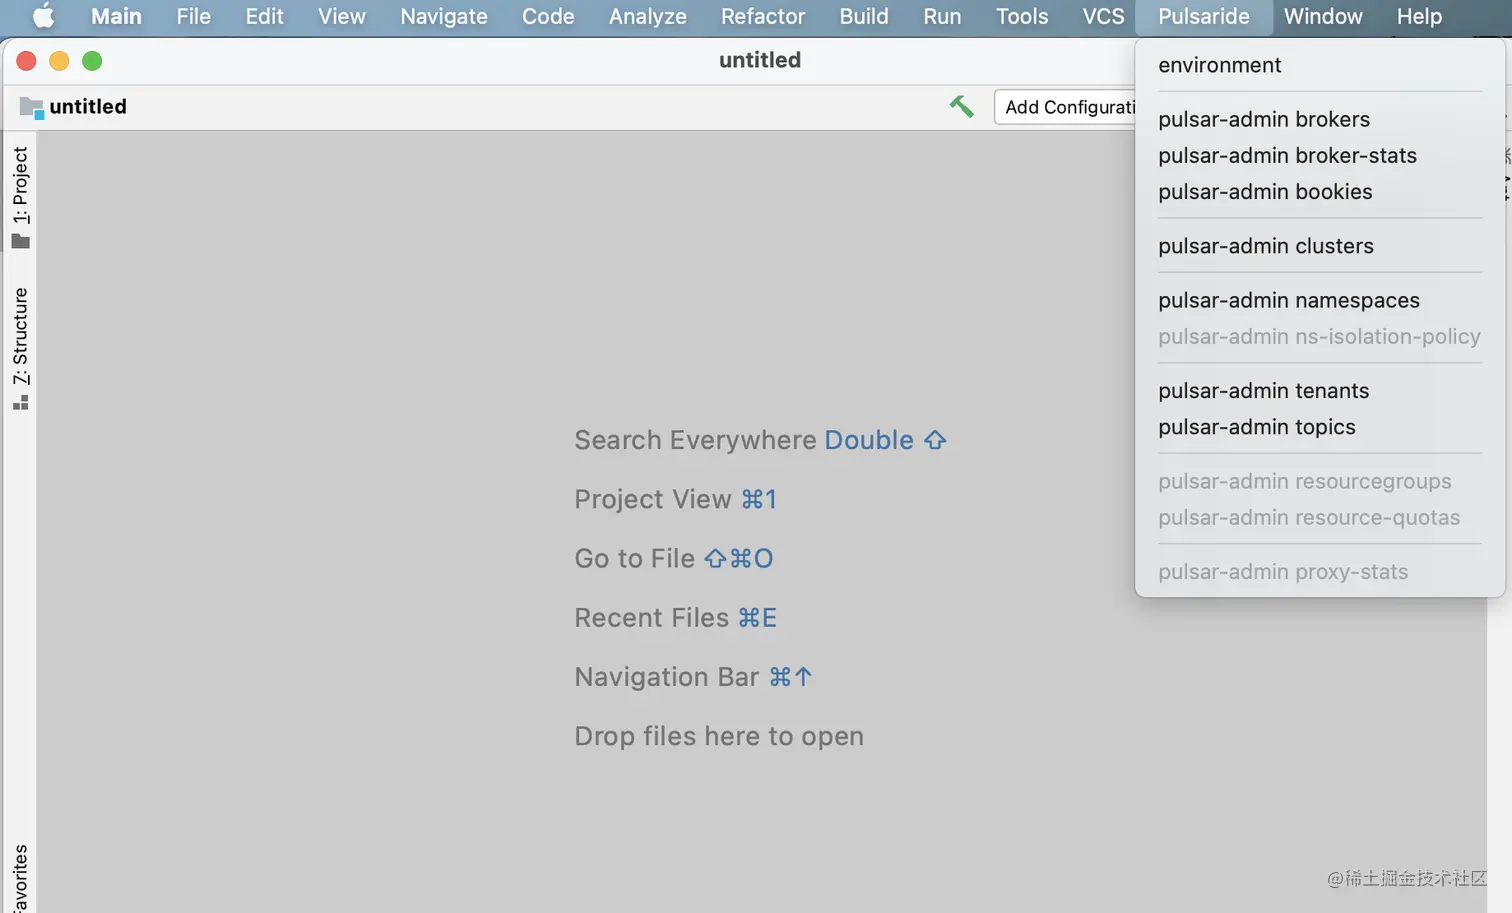Click disabled pulsar-admin ns-isolation-policy entry
Viewport: 1512px width, 913px height.
pyautogui.click(x=1320, y=336)
